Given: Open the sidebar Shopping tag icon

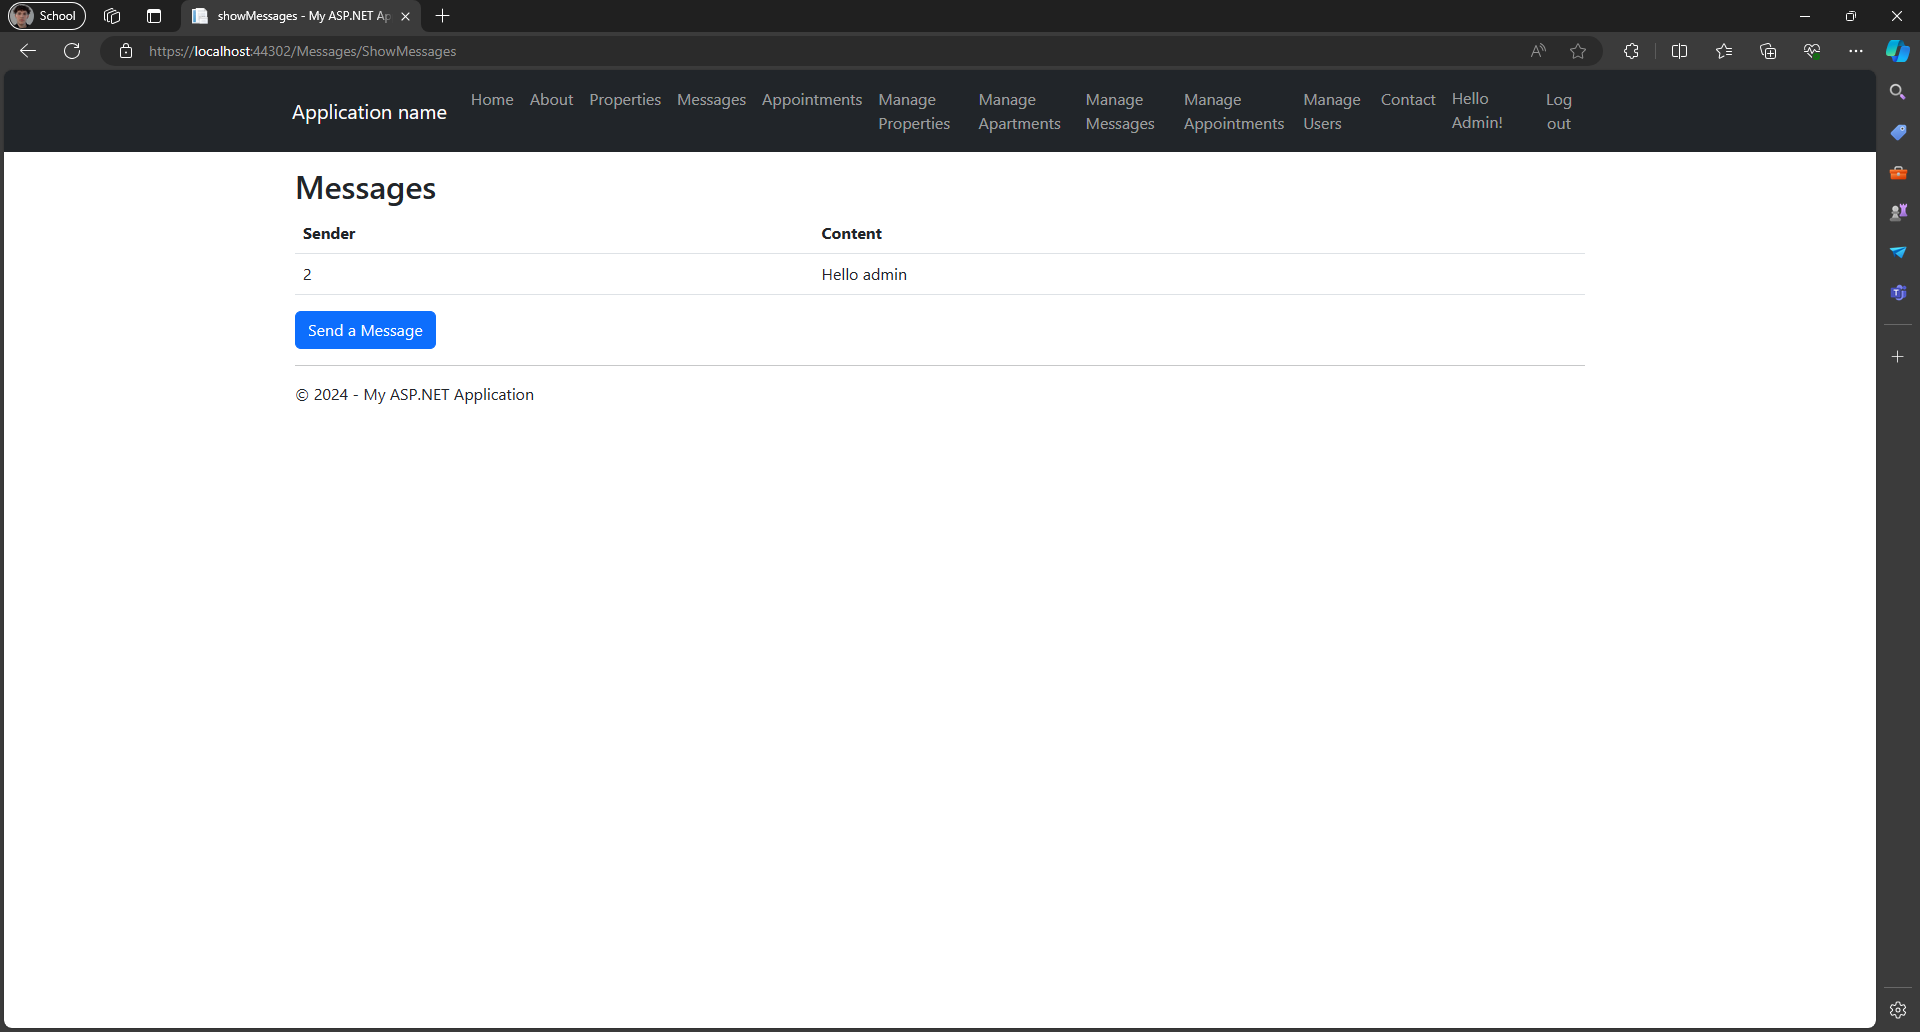Looking at the screenshot, I should pos(1898,132).
